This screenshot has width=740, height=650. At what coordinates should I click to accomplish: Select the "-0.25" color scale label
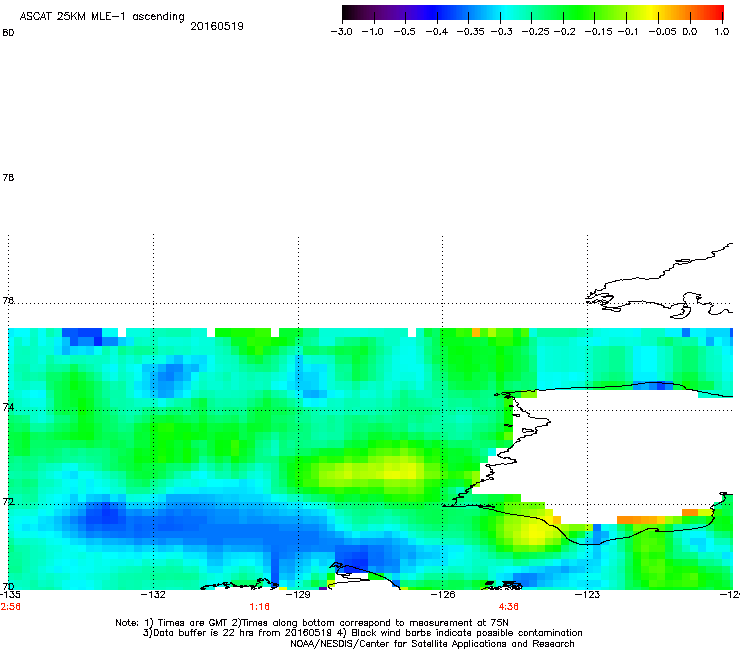[x=536, y=32]
